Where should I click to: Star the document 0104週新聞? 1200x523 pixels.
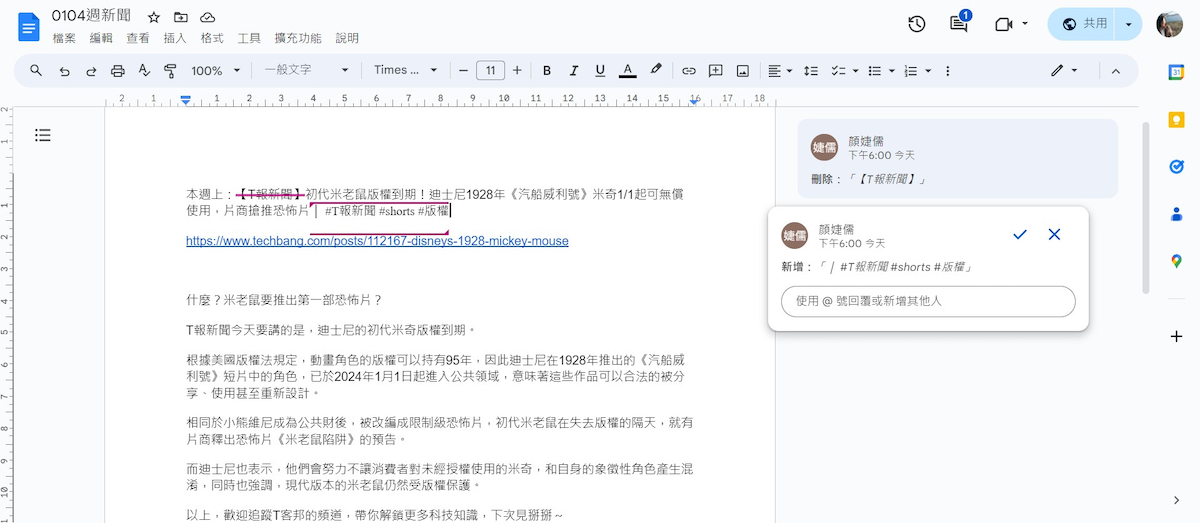(154, 18)
